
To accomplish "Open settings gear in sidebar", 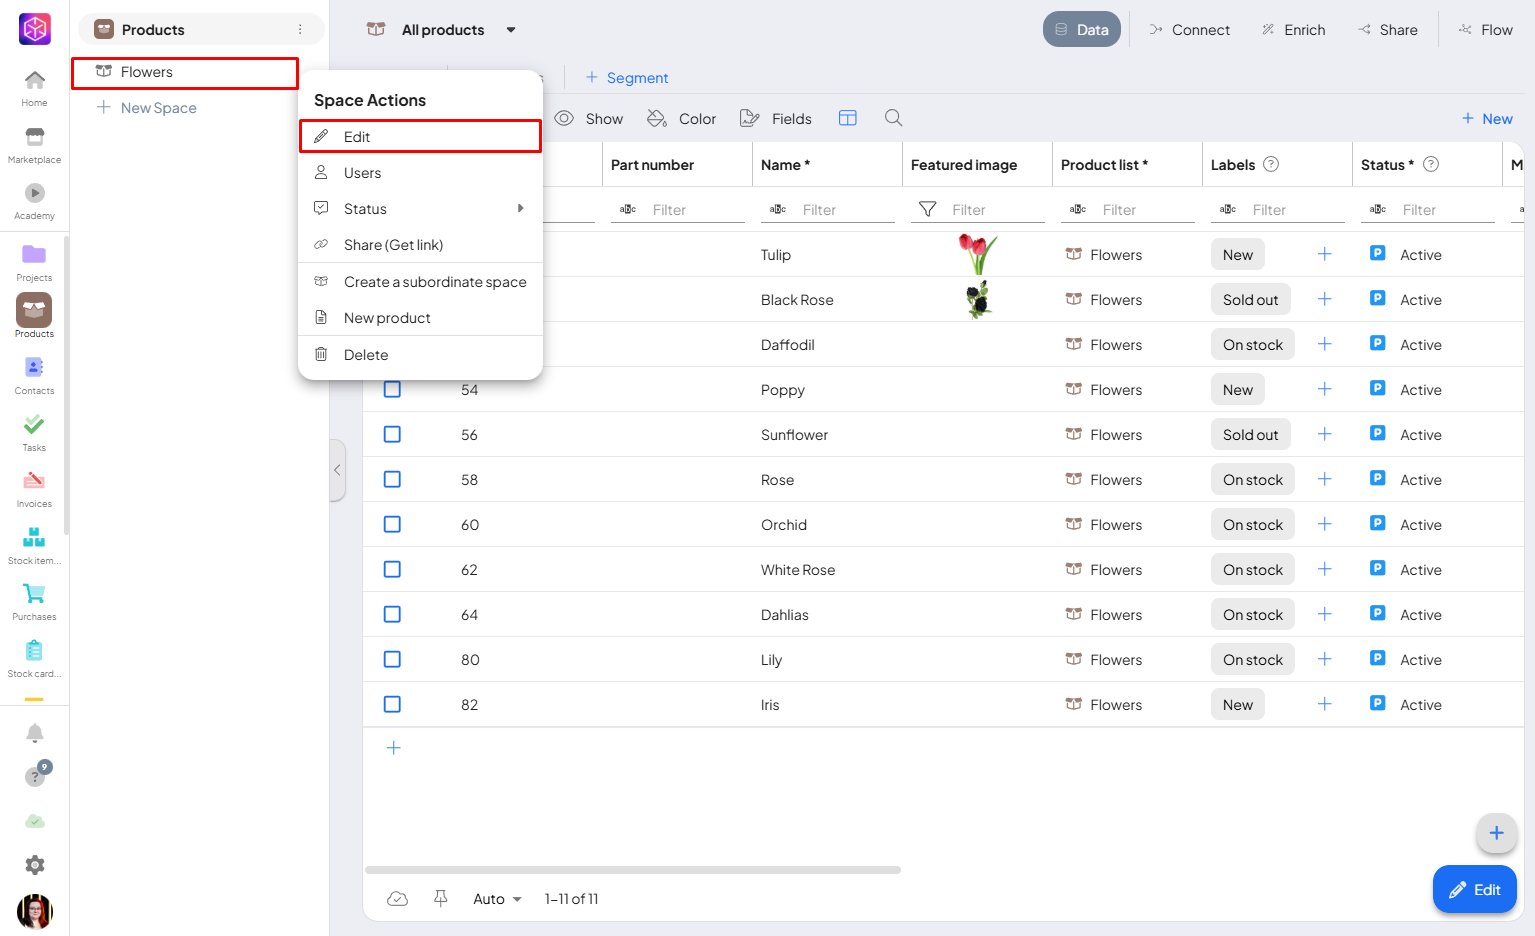I will tap(35, 865).
